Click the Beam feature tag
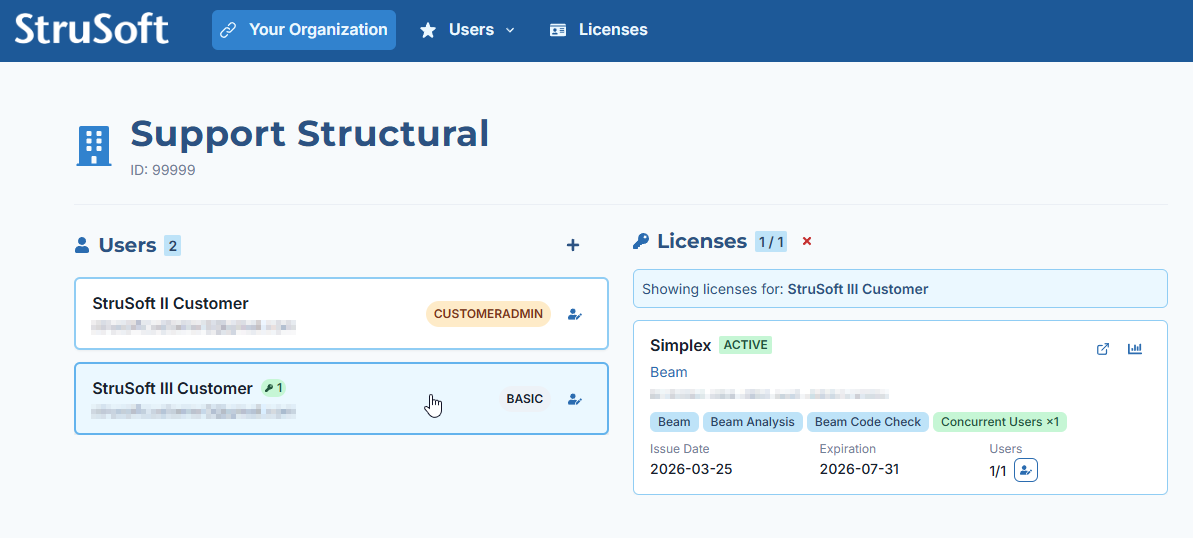This screenshot has height=538, width=1193. (674, 422)
